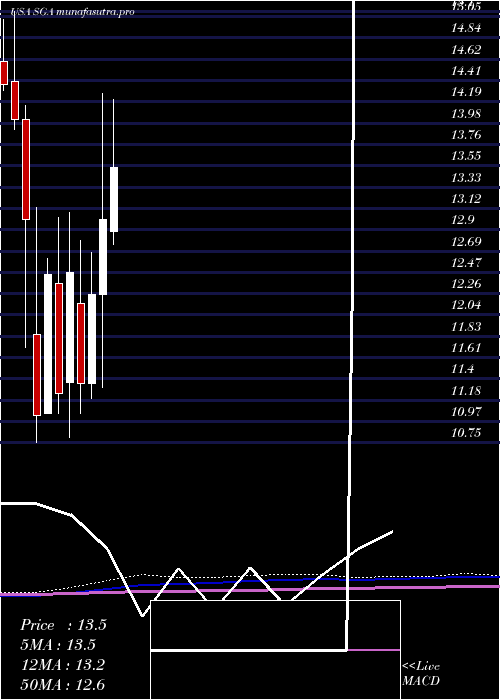
Task: Click the 12.47 price axis label
Action: 466,262
